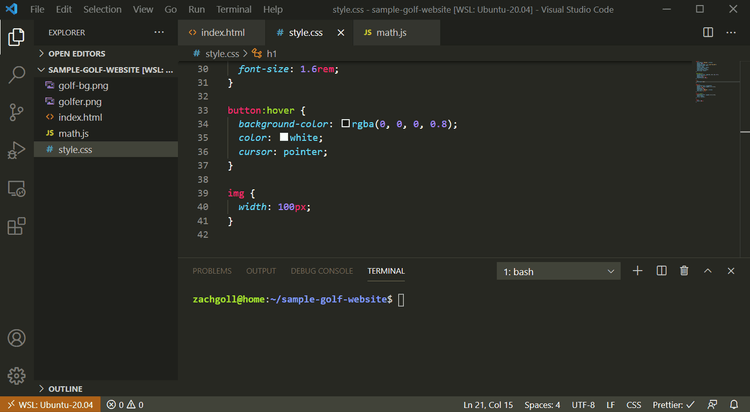Open the Run and Debug view

[x=16, y=150]
